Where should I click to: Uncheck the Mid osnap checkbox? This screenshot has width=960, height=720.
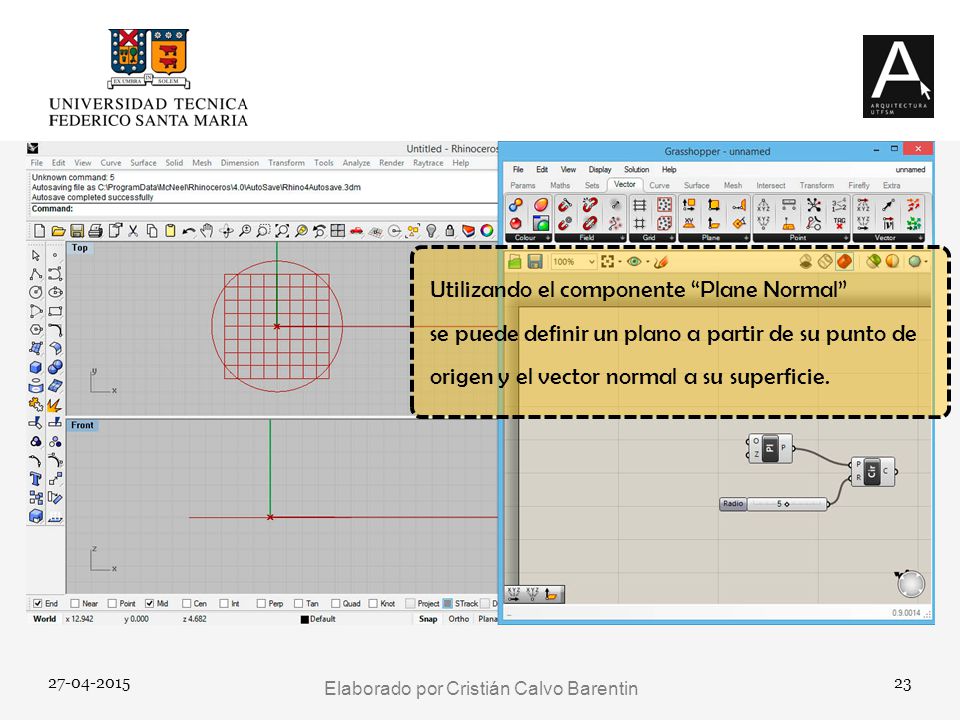pos(149,603)
